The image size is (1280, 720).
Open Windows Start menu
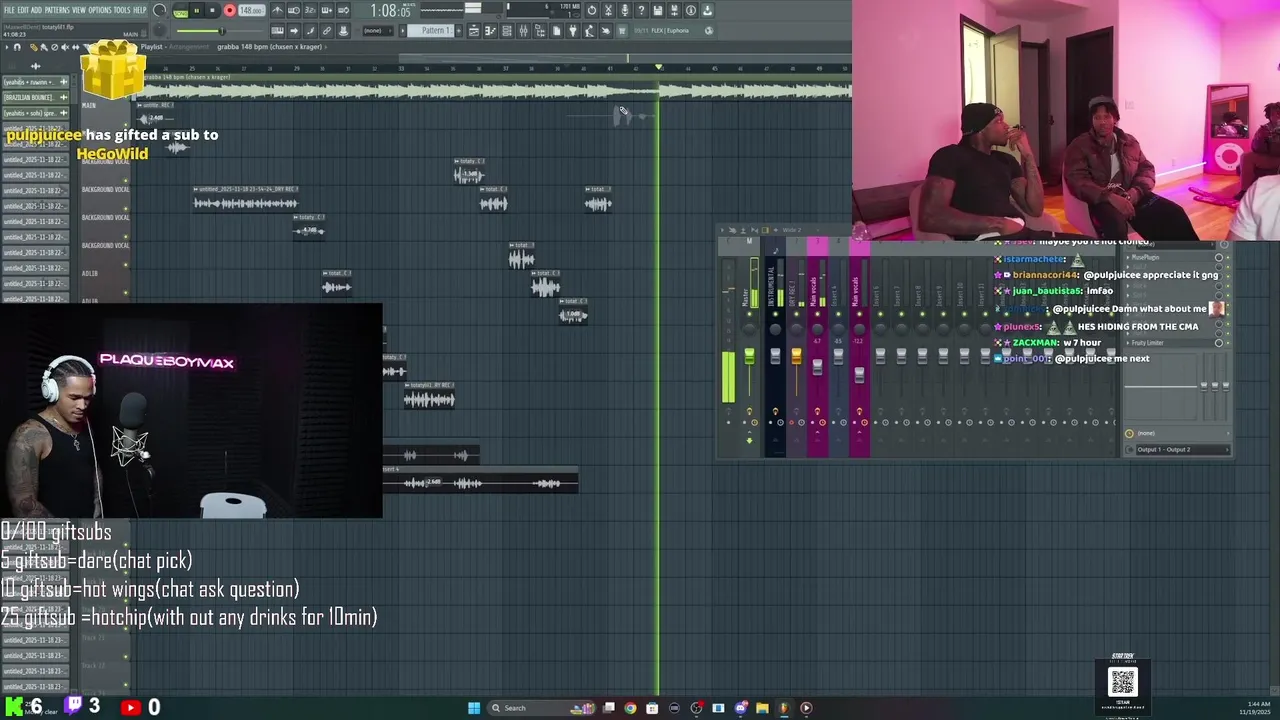tap(474, 708)
